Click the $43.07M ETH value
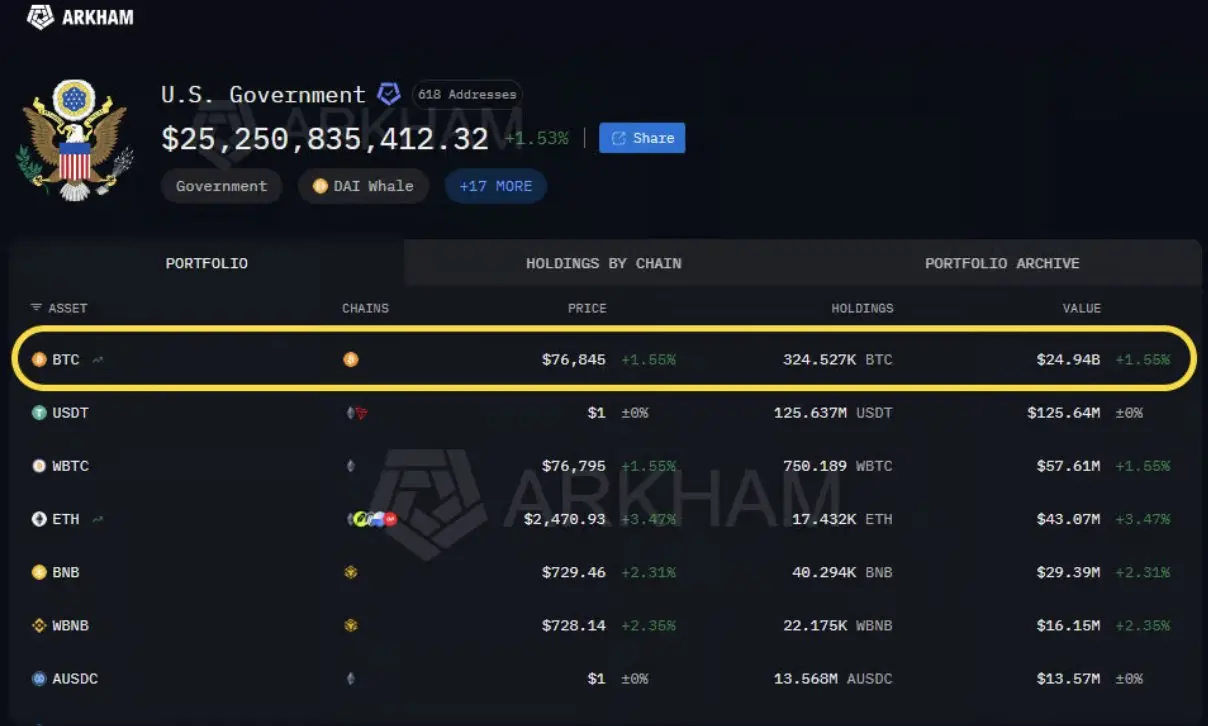 click(x=1068, y=519)
